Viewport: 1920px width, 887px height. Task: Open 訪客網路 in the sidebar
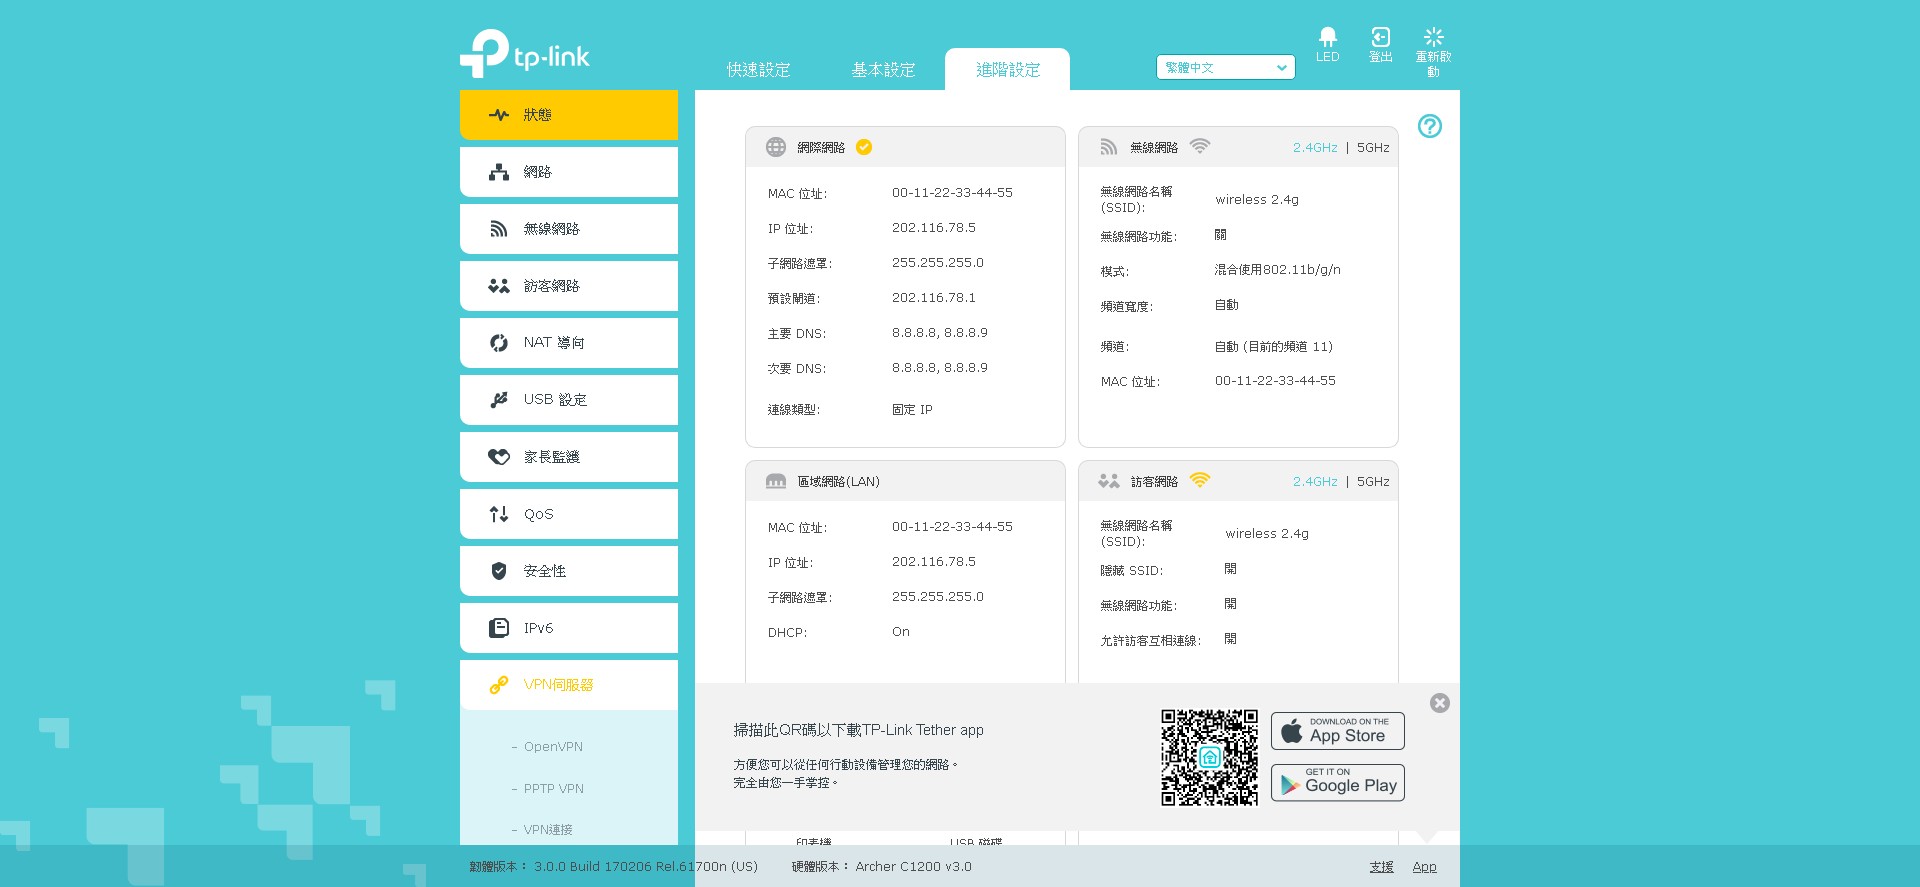(569, 286)
